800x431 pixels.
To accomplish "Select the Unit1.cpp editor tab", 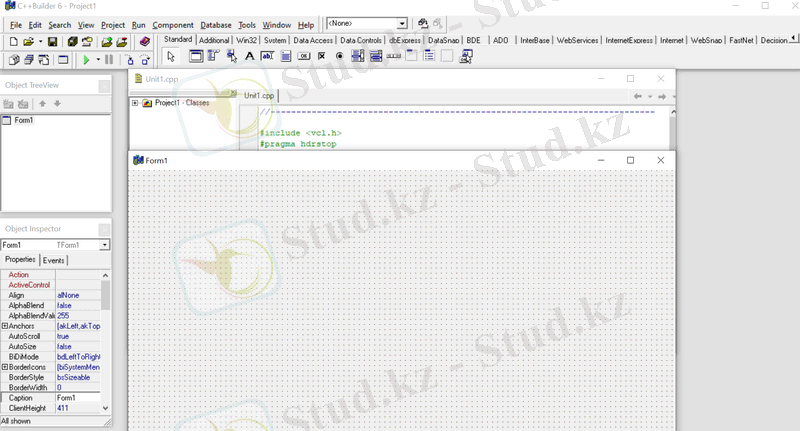I will coord(259,95).
